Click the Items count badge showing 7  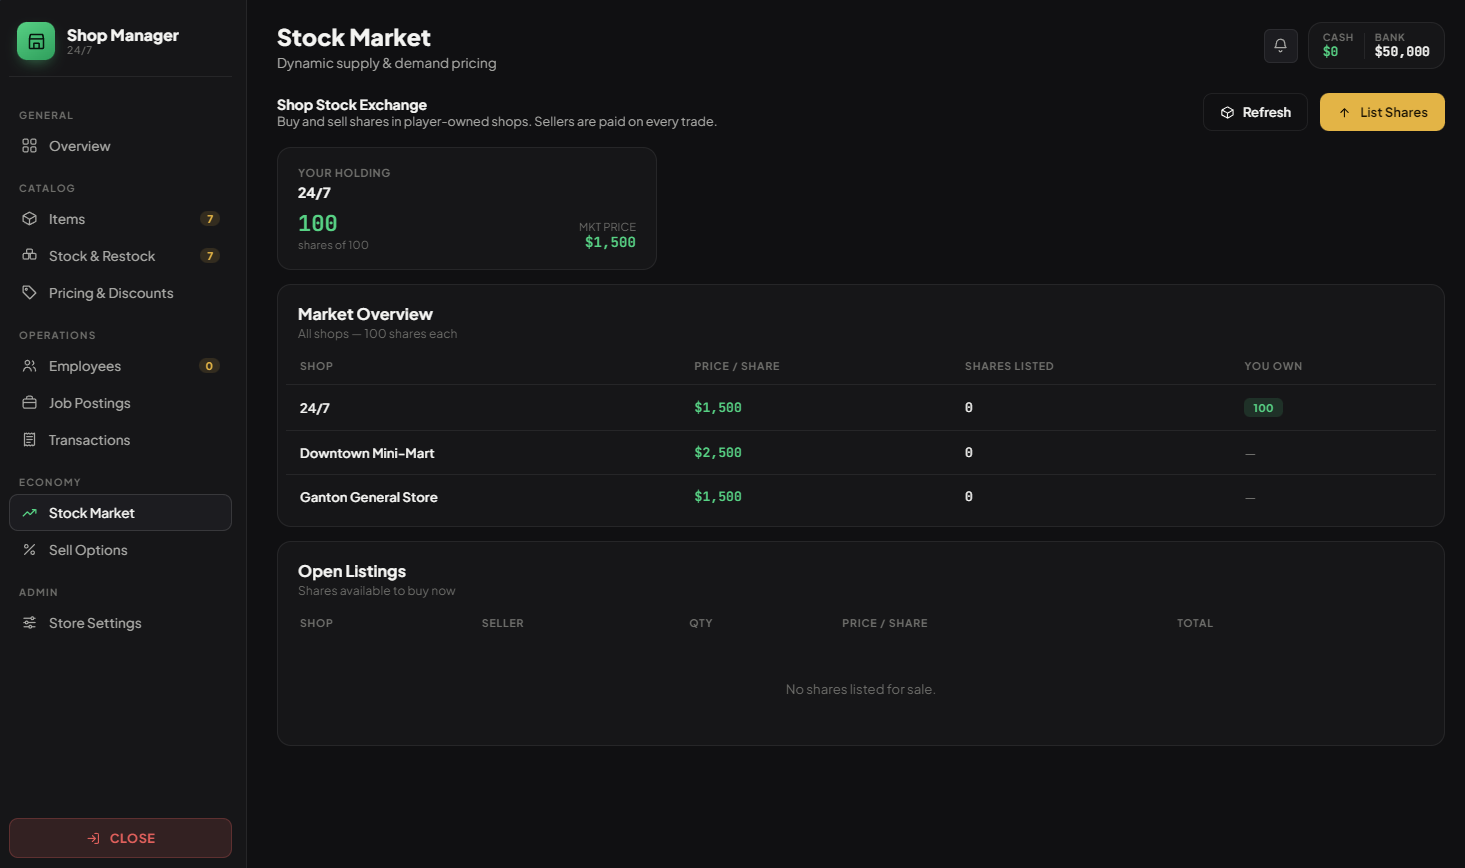coord(209,219)
